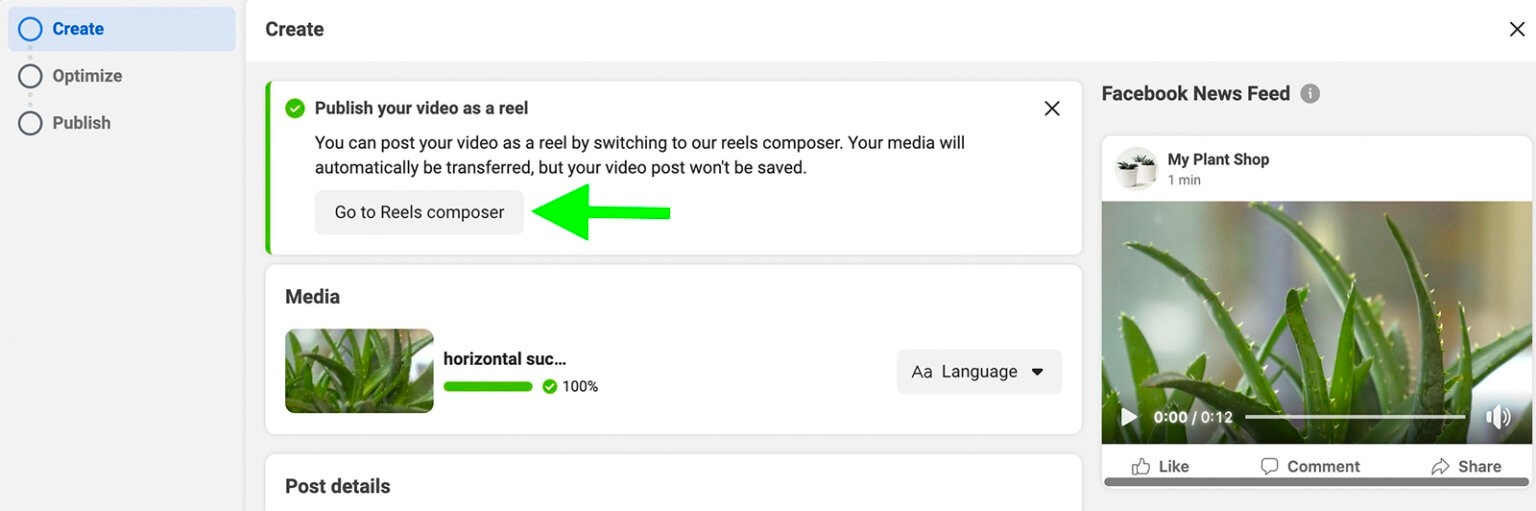Open the Language dropdown

click(x=979, y=371)
